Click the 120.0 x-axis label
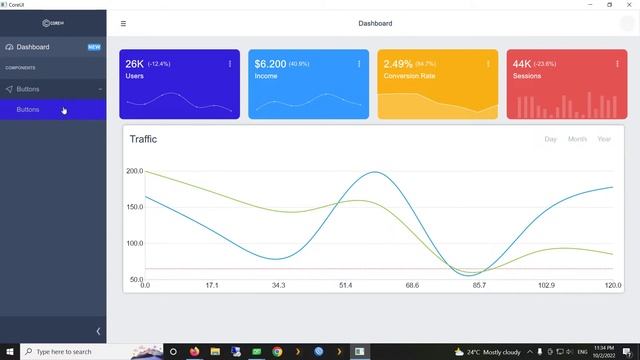 [x=613, y=285]
